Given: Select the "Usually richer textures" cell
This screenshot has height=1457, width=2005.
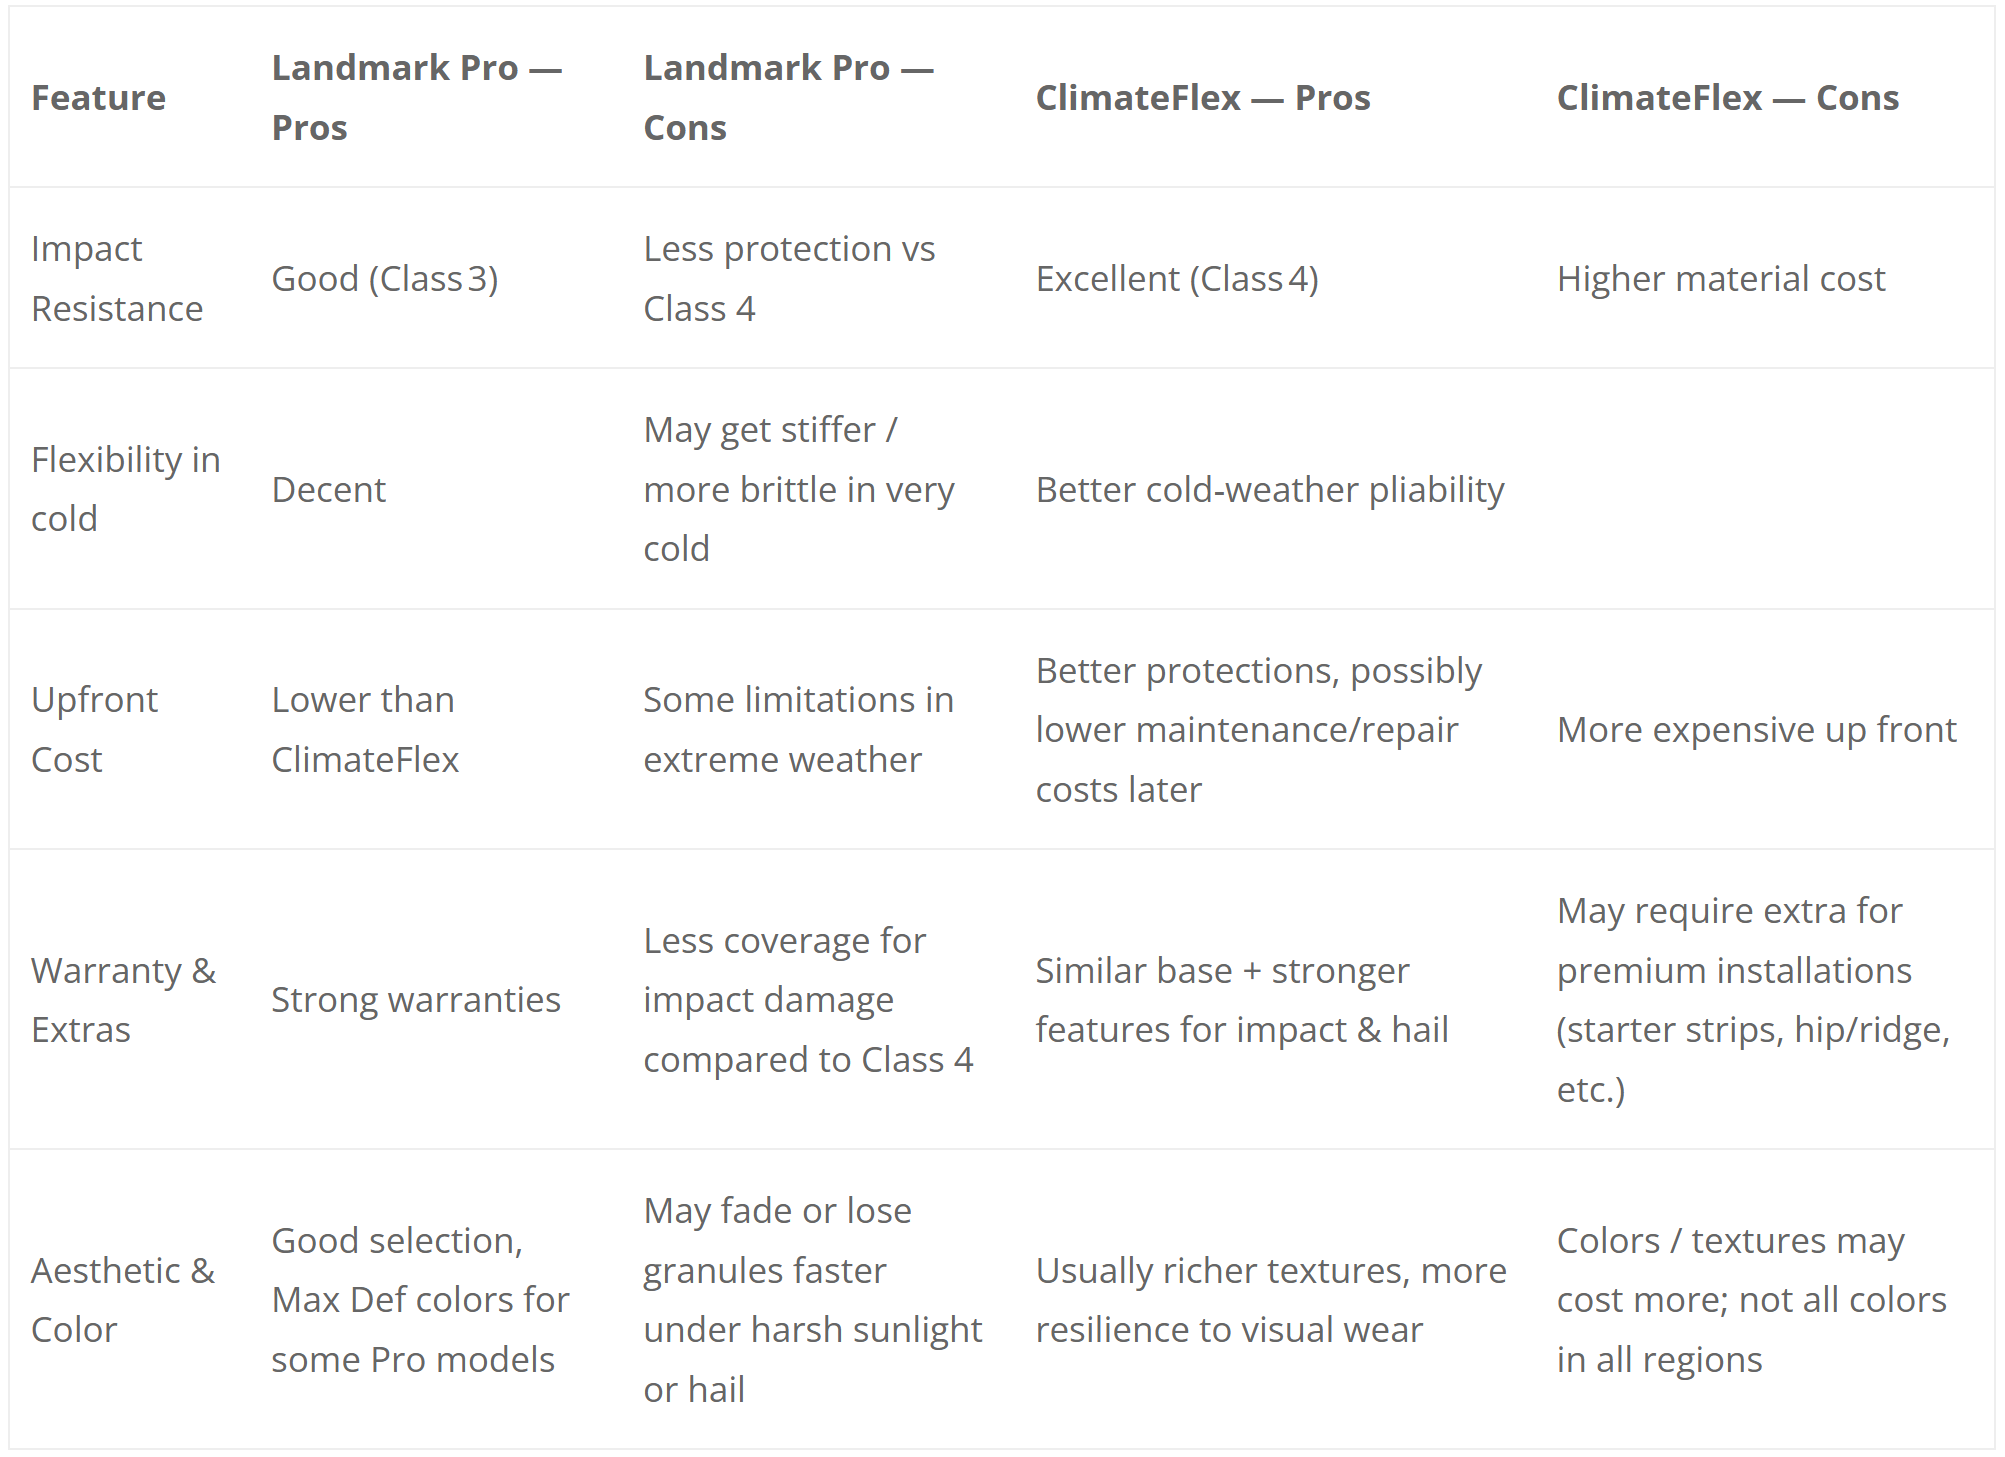Looking at the screenshot, I should point(1270,1300).
